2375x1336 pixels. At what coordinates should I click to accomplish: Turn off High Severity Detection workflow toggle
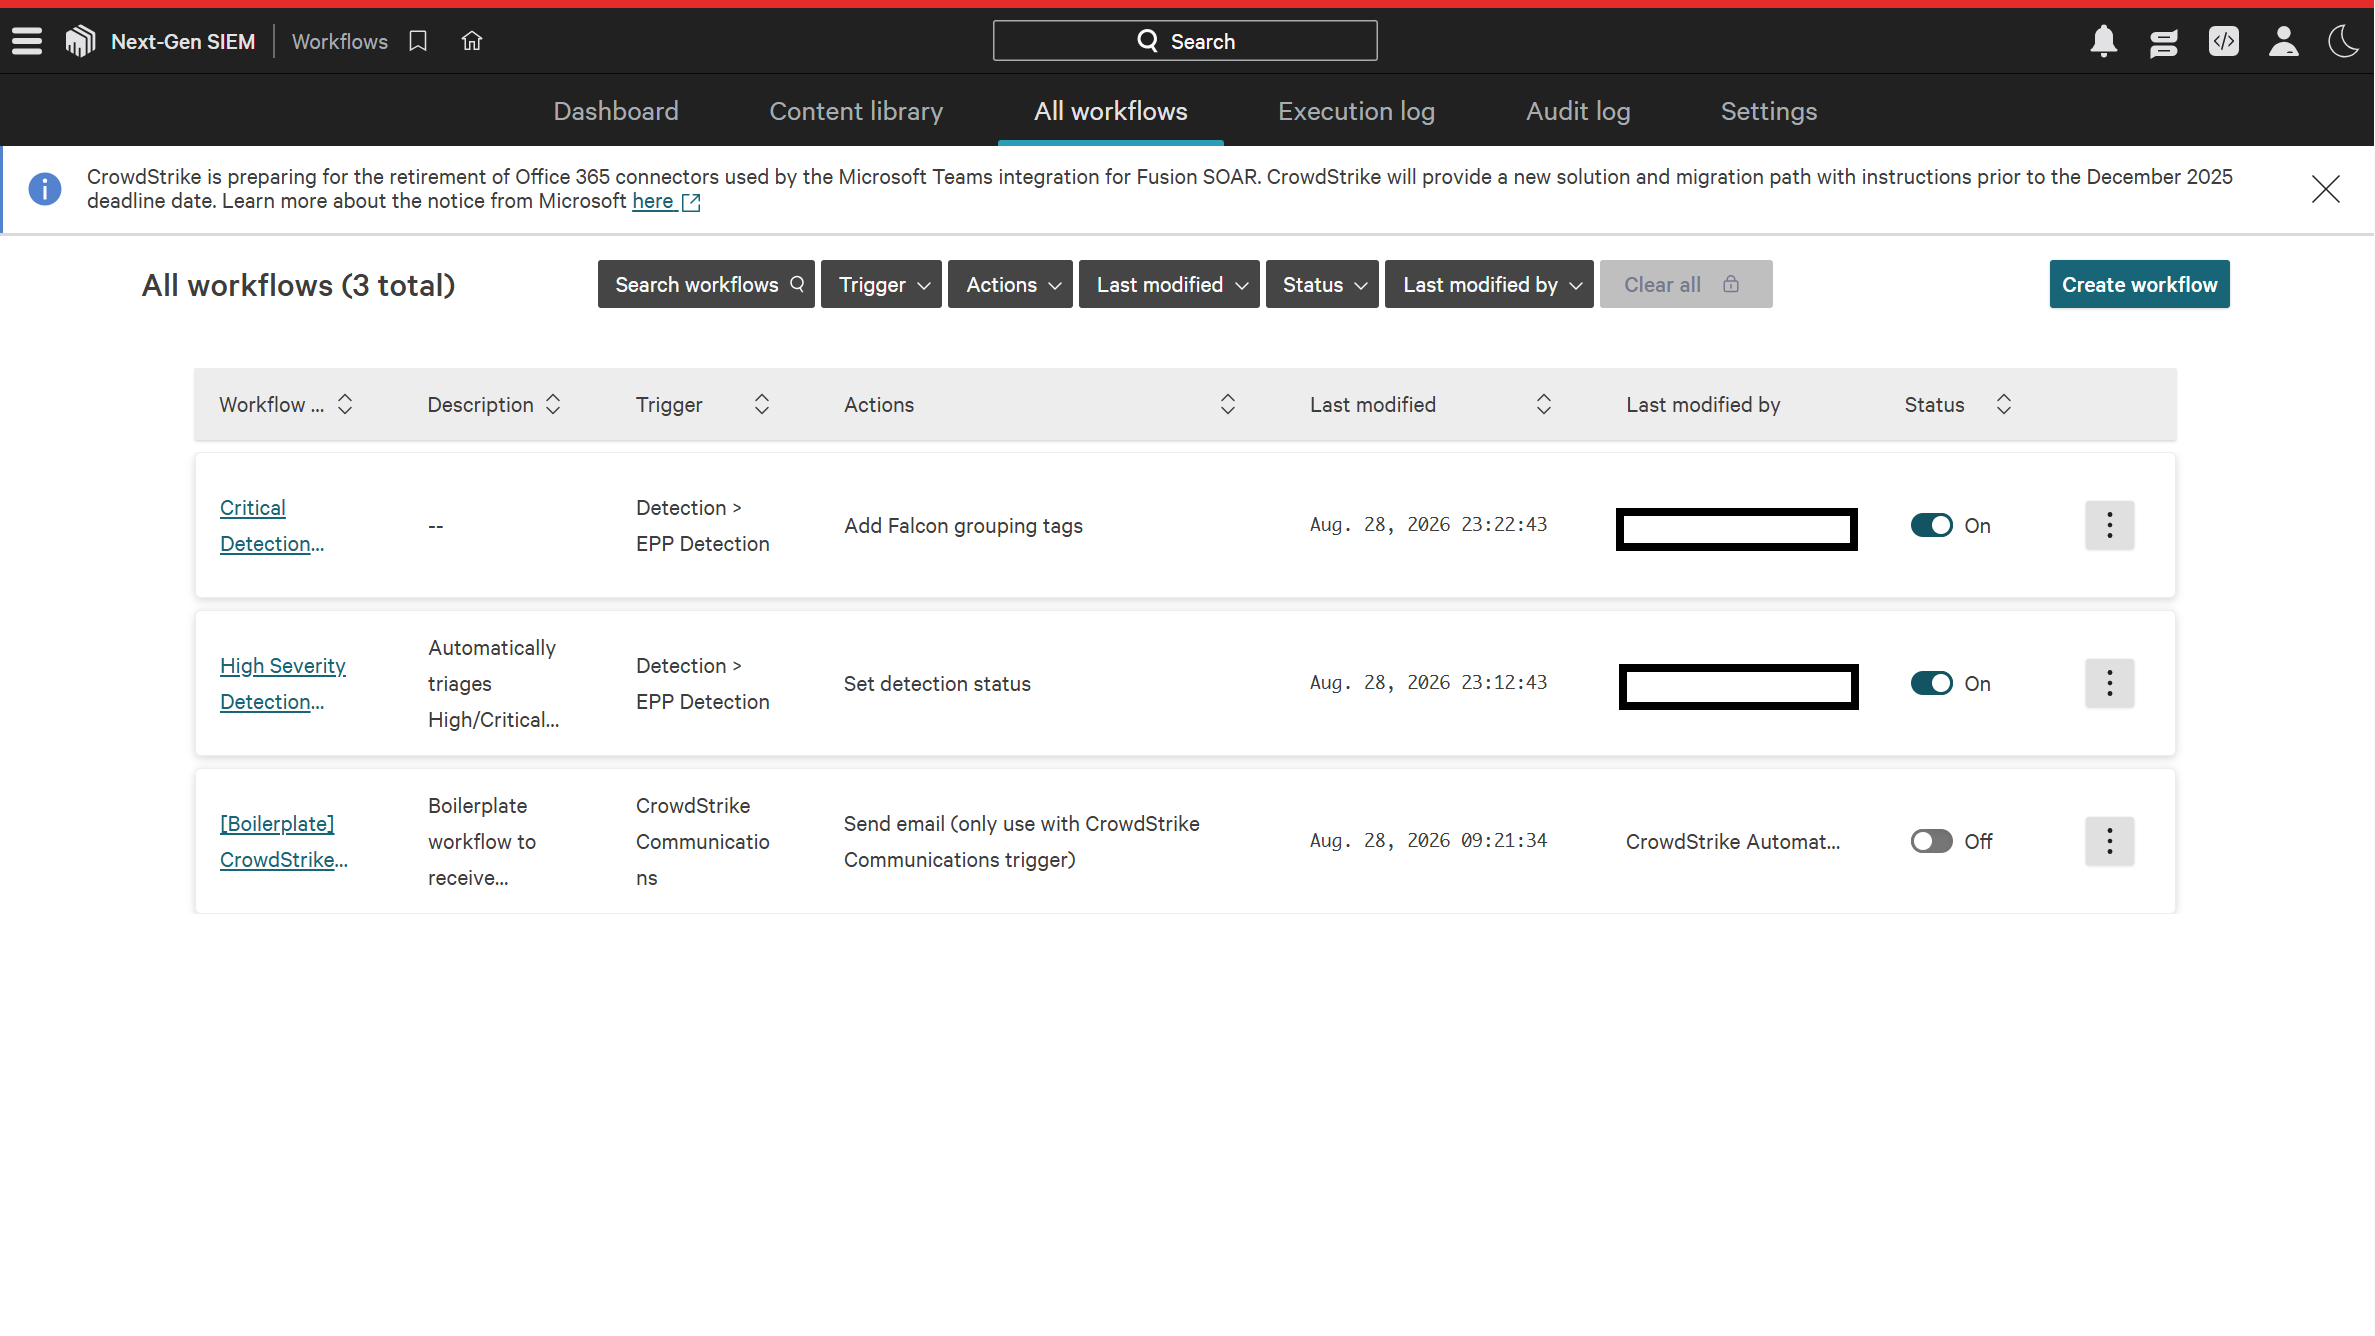(1931, 683)
